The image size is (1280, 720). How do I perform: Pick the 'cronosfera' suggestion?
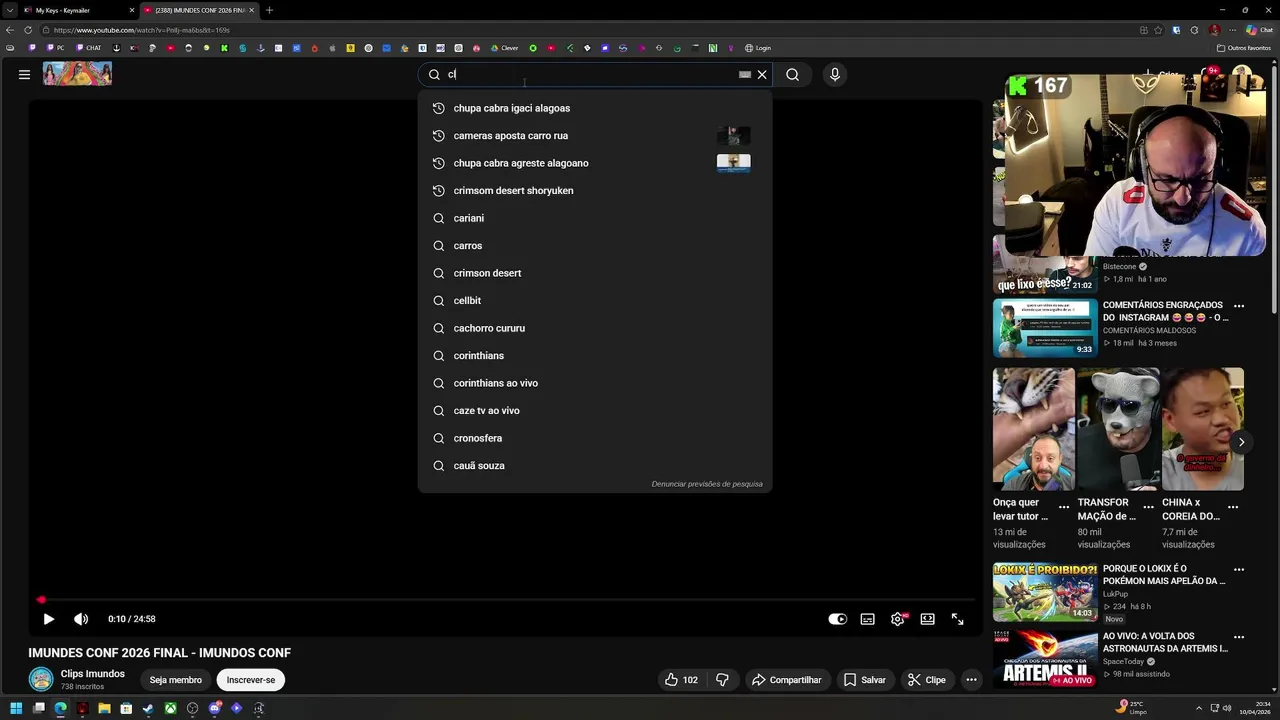594,438
